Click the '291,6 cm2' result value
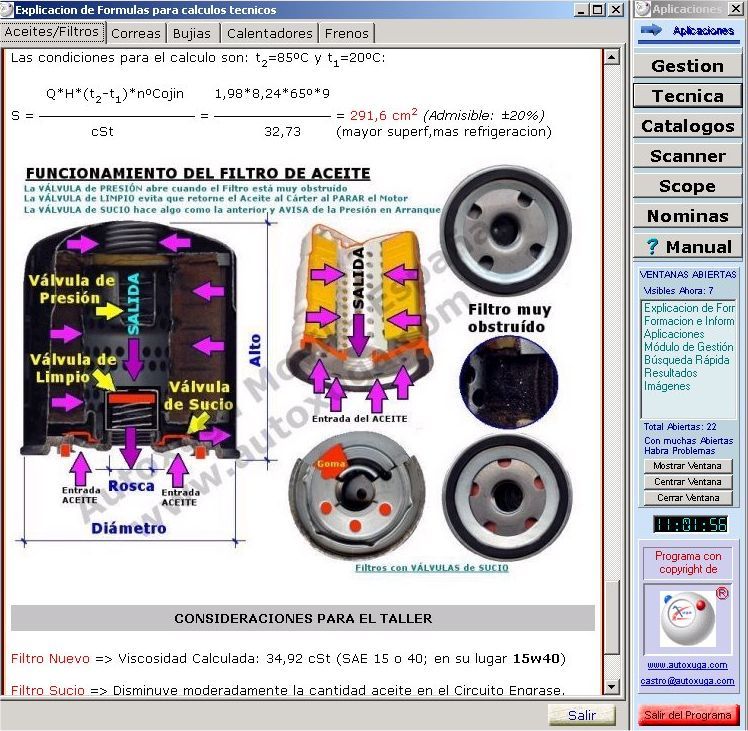The height and width of the screenshot is (731, 748). click(x=384, y=115)
